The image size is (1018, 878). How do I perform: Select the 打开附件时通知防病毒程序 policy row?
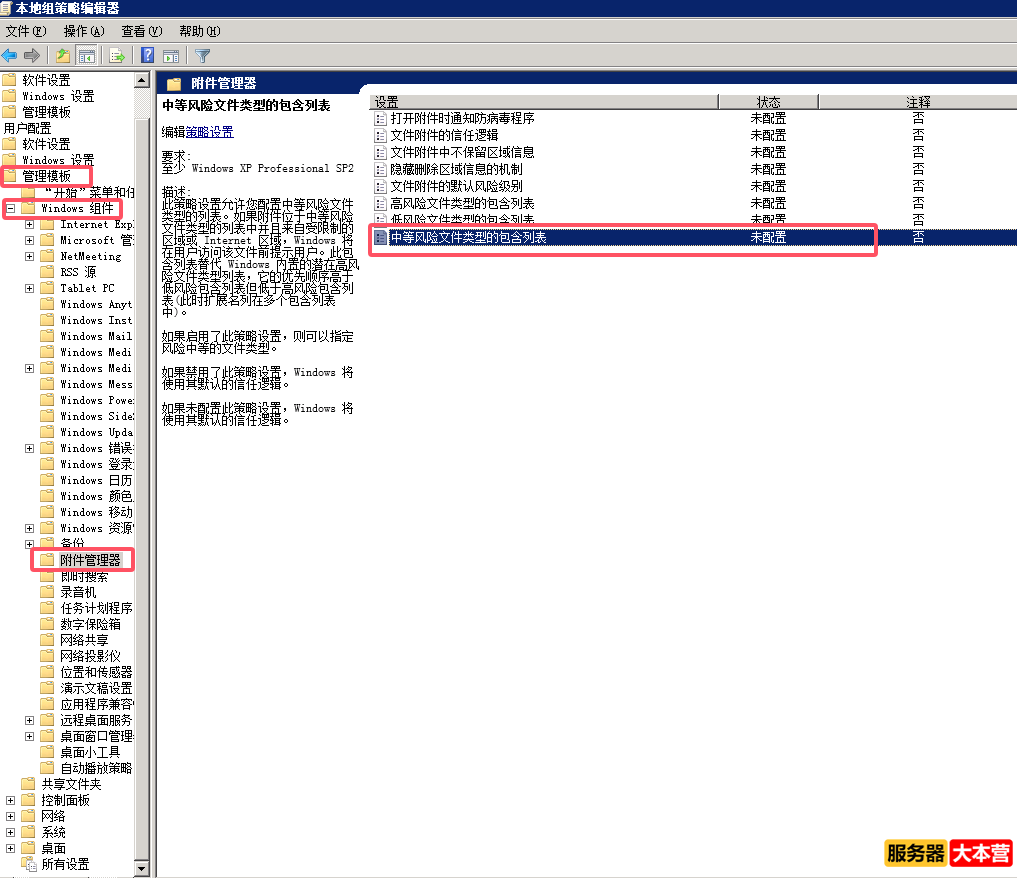coord(693,119)
